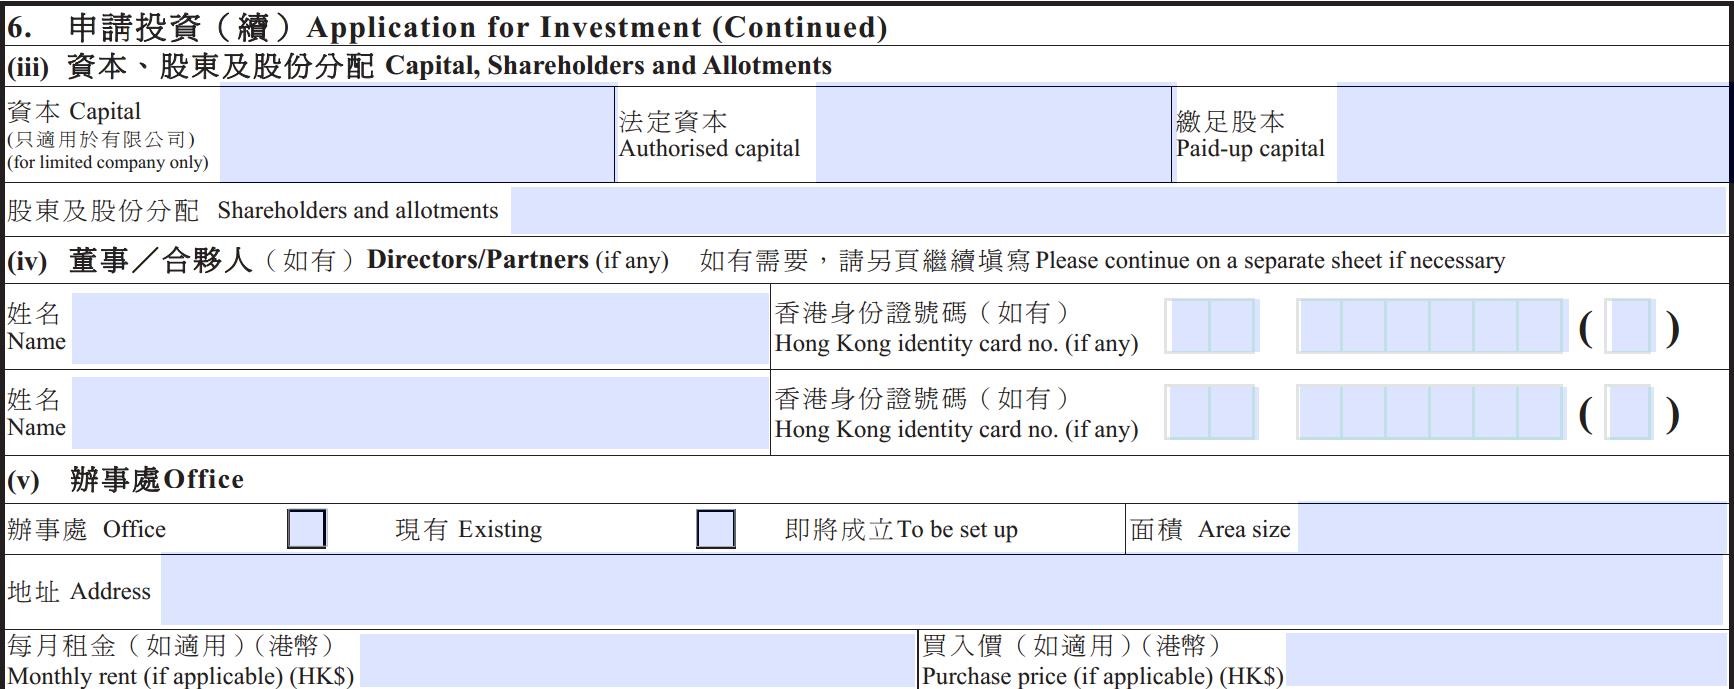Screen dimensions: 1734x689
Task: Click the first director Name field
Action: (x=420, y=328)
